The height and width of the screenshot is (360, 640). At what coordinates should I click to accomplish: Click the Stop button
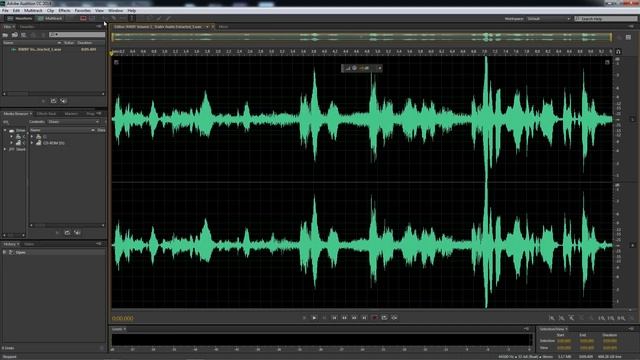(304, 318)
